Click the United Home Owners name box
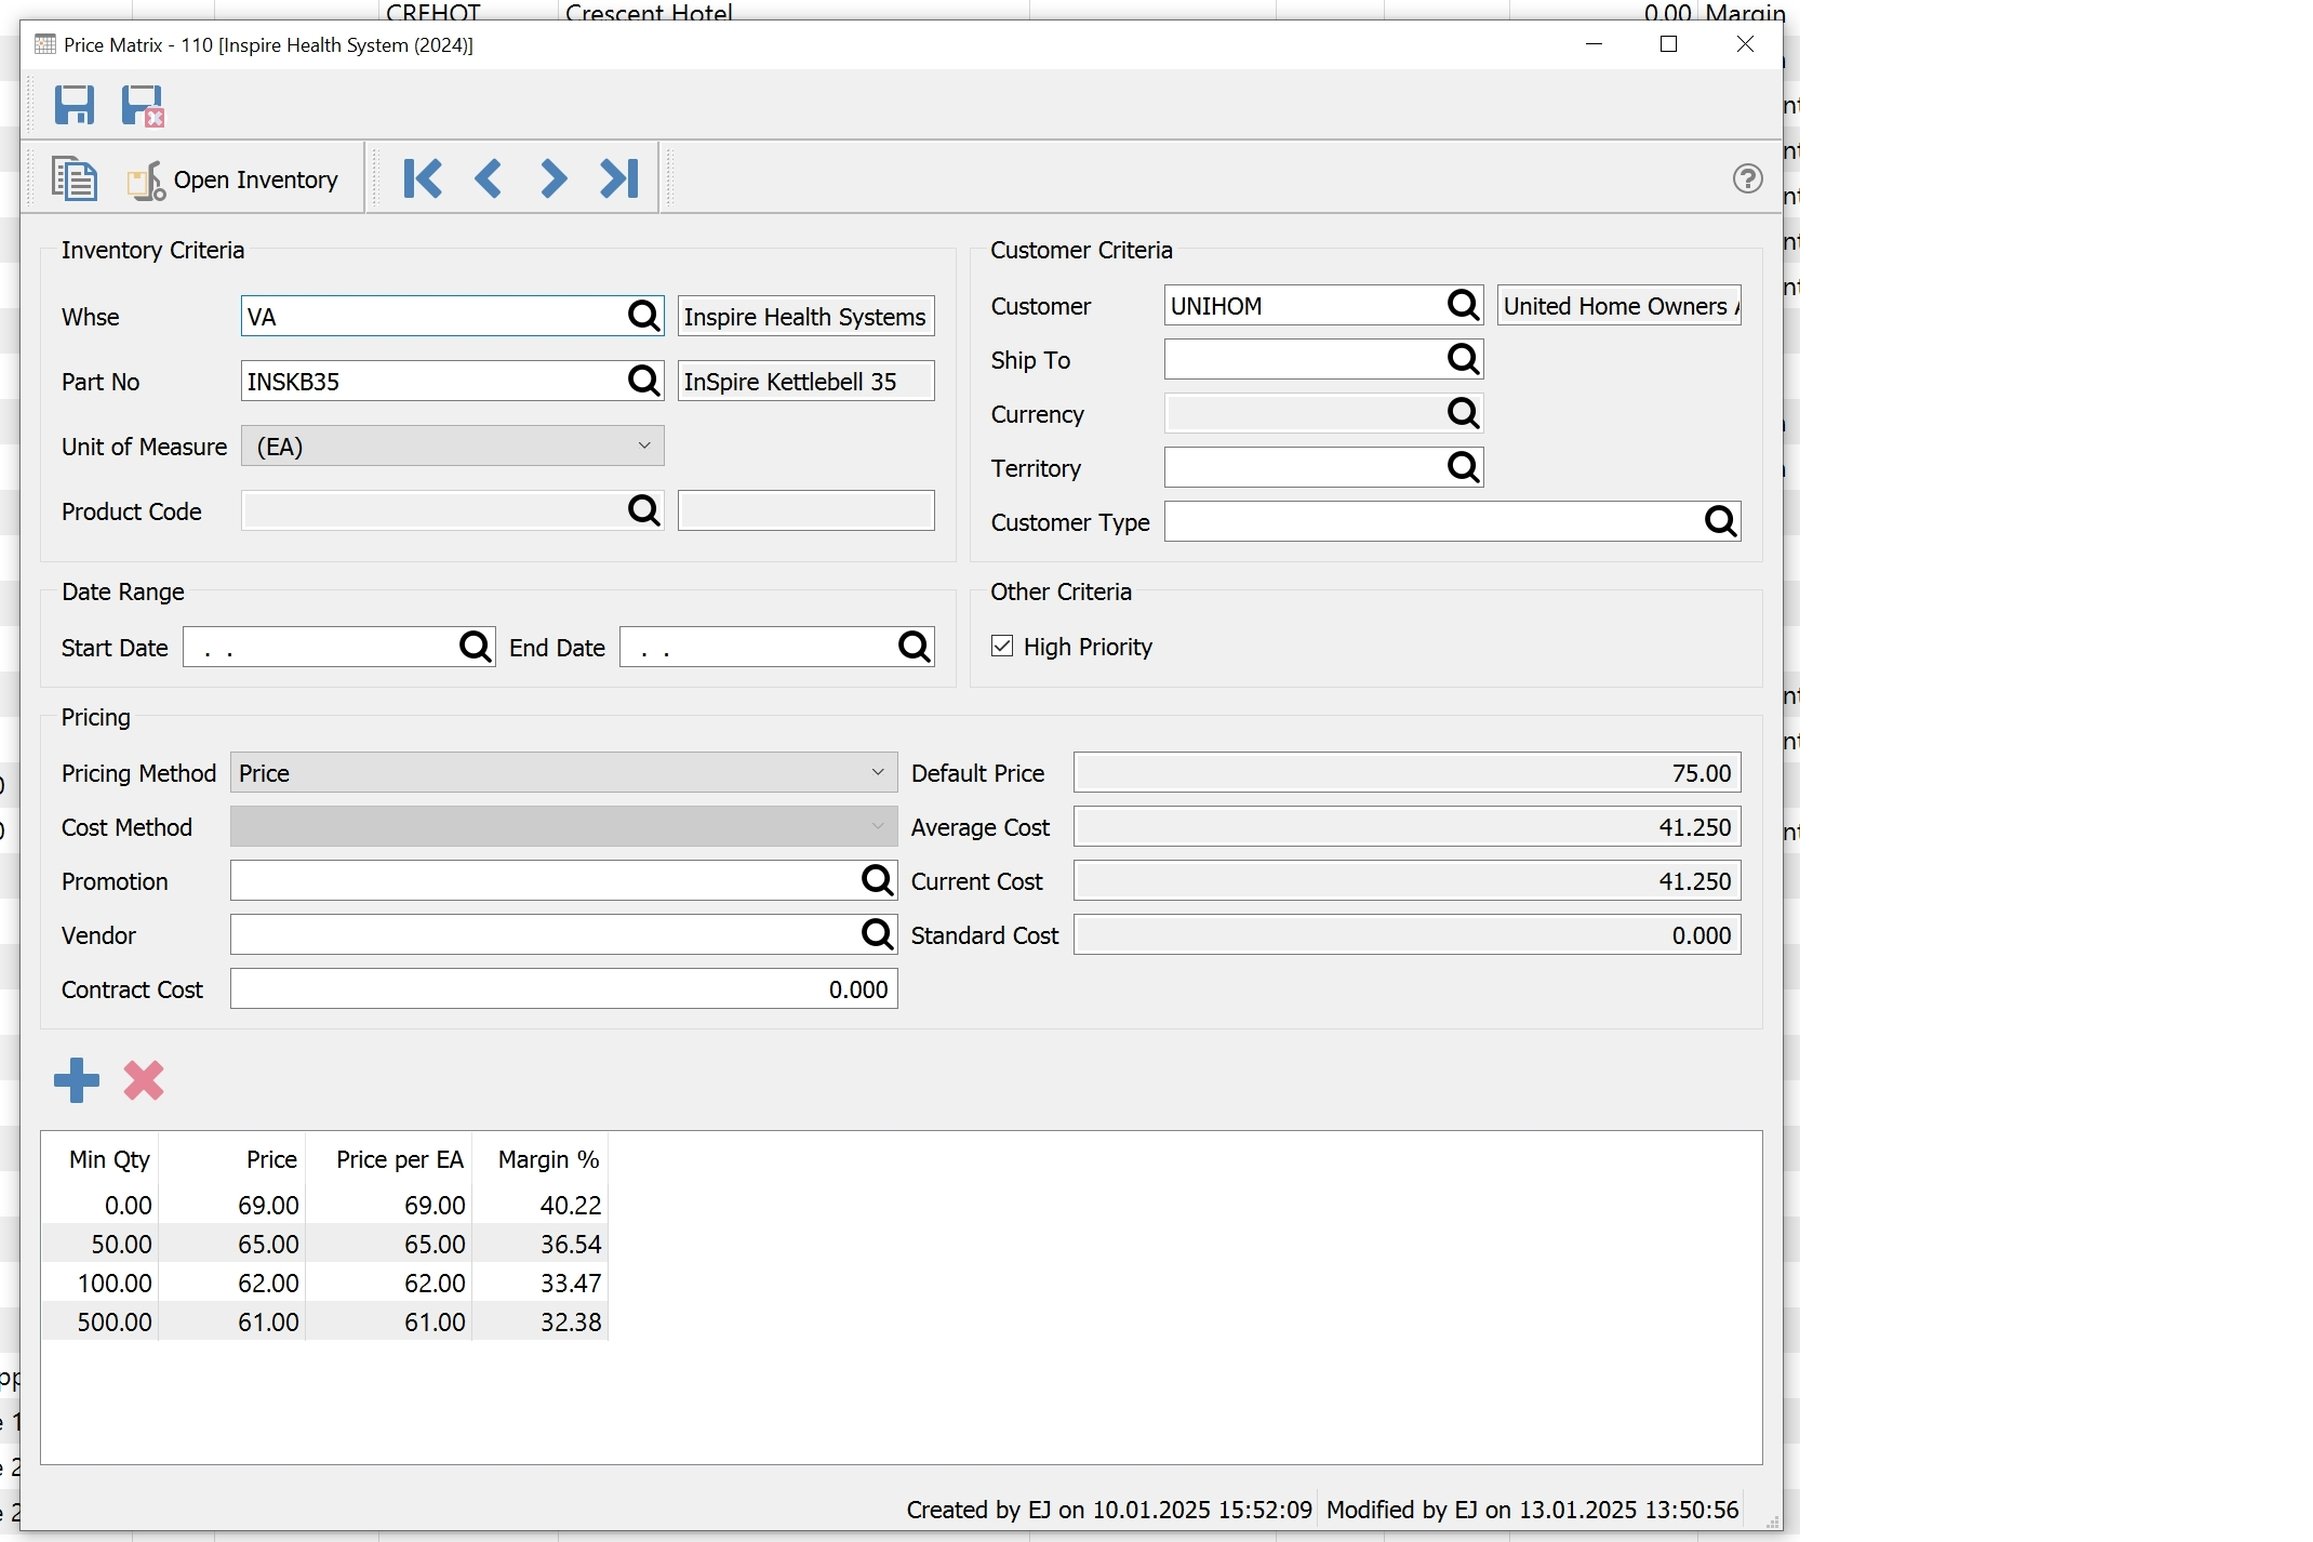Viewport: 2313px width, 1542px height. 1619,305
